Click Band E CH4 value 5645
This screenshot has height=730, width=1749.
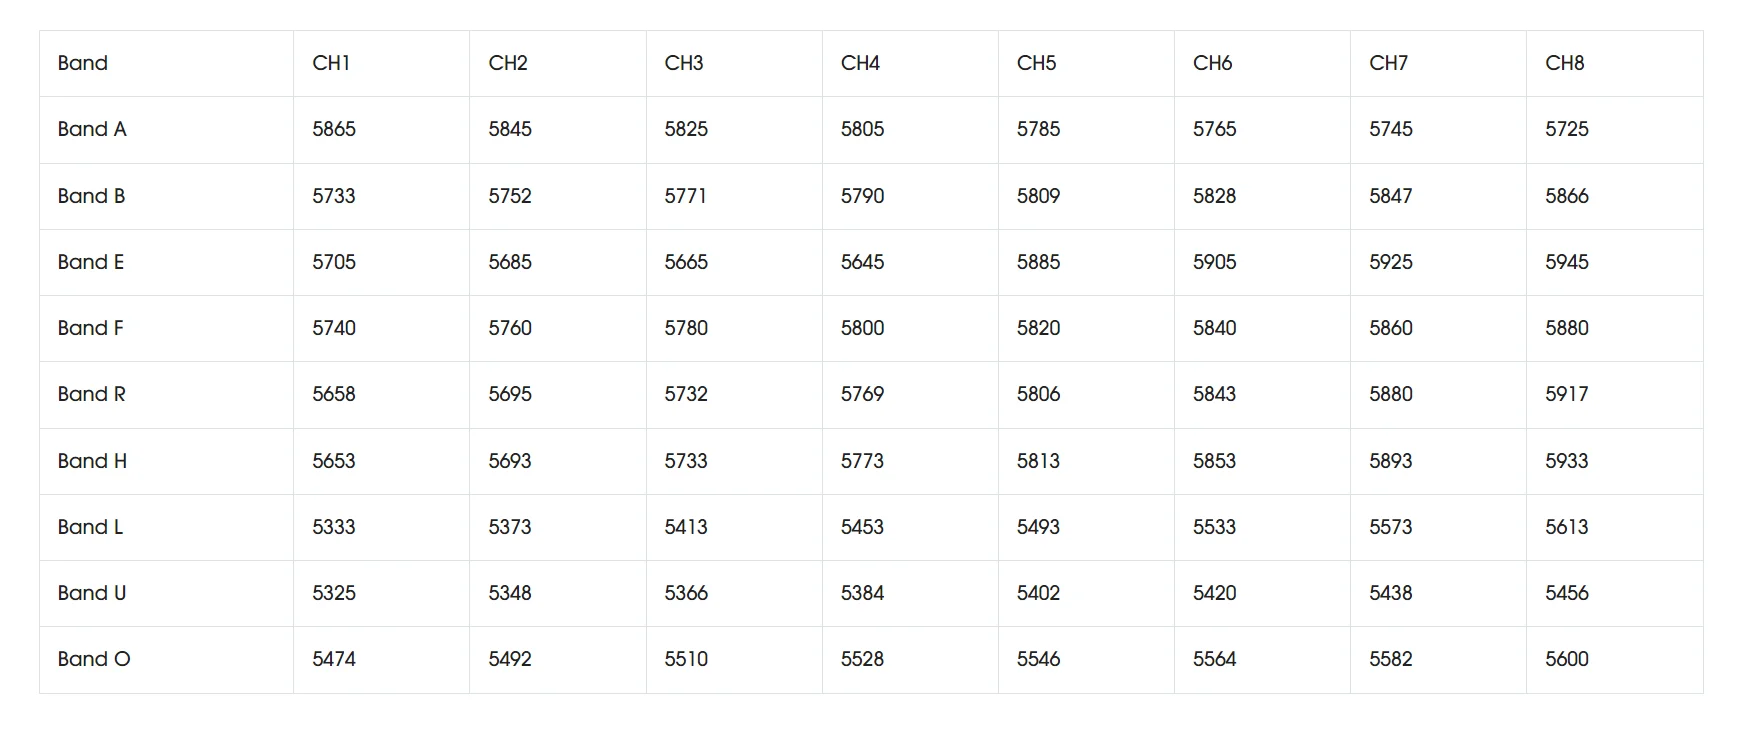(862, 262)
